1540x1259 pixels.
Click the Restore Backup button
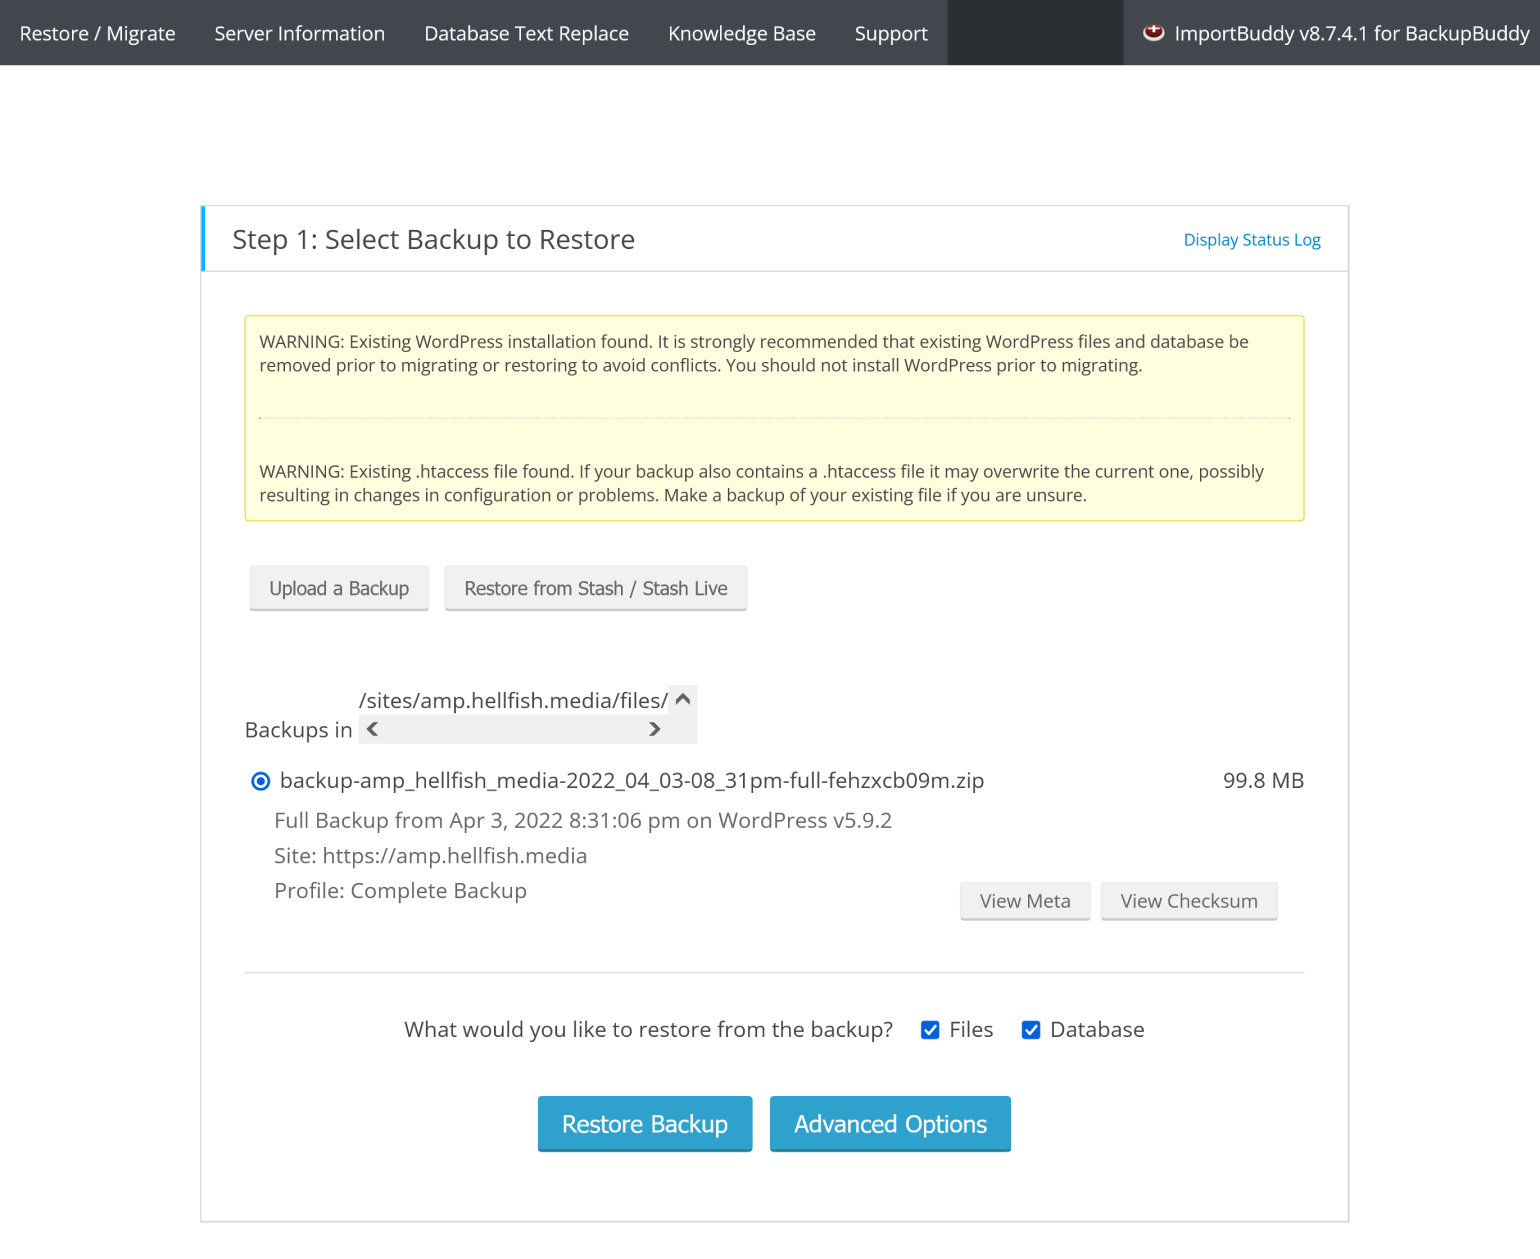click(645, 1124)
